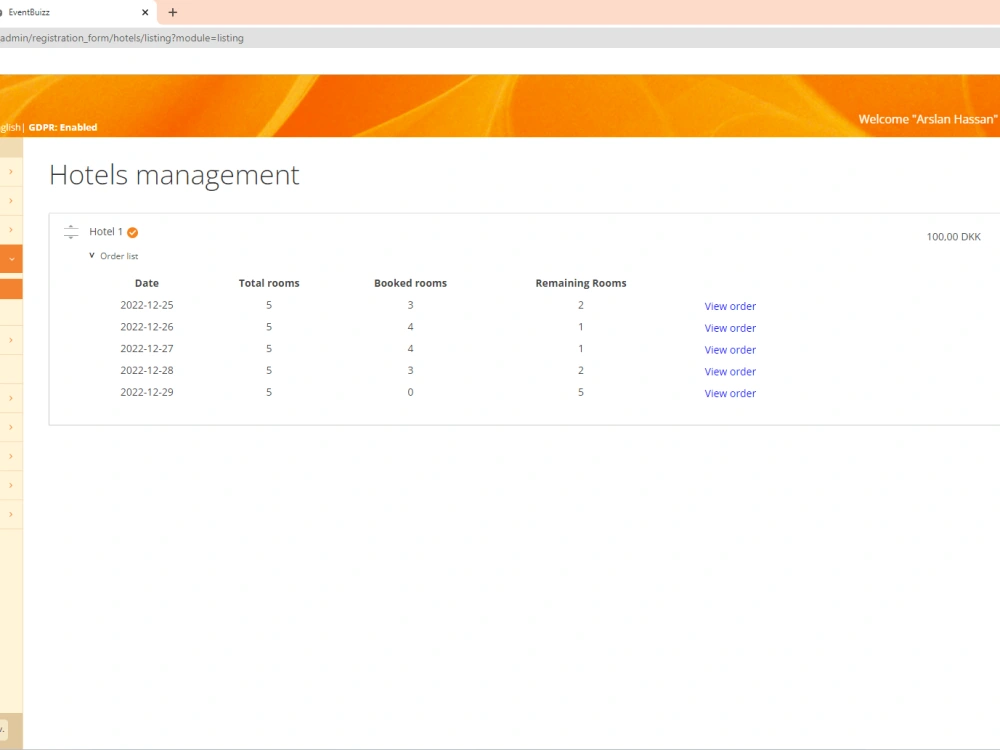View order for 2022-12-29
1000x750 pixels.
730,393
